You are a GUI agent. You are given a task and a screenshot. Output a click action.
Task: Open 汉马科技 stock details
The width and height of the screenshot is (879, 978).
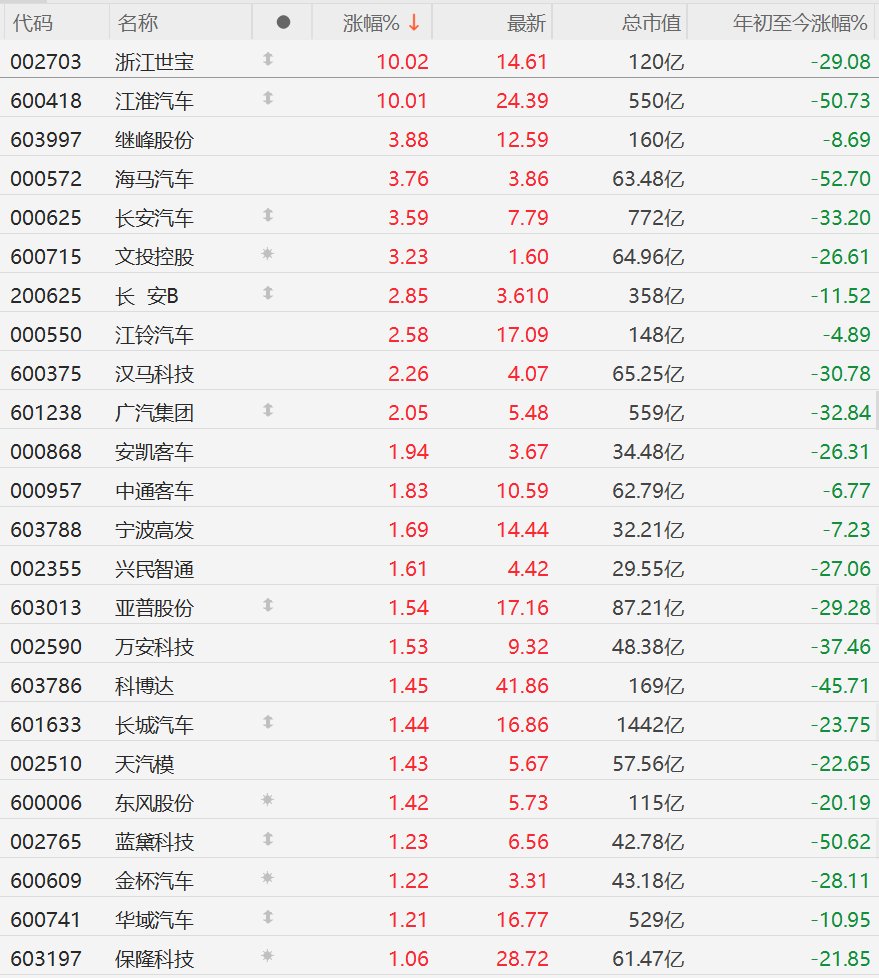(x=155, y=374)
